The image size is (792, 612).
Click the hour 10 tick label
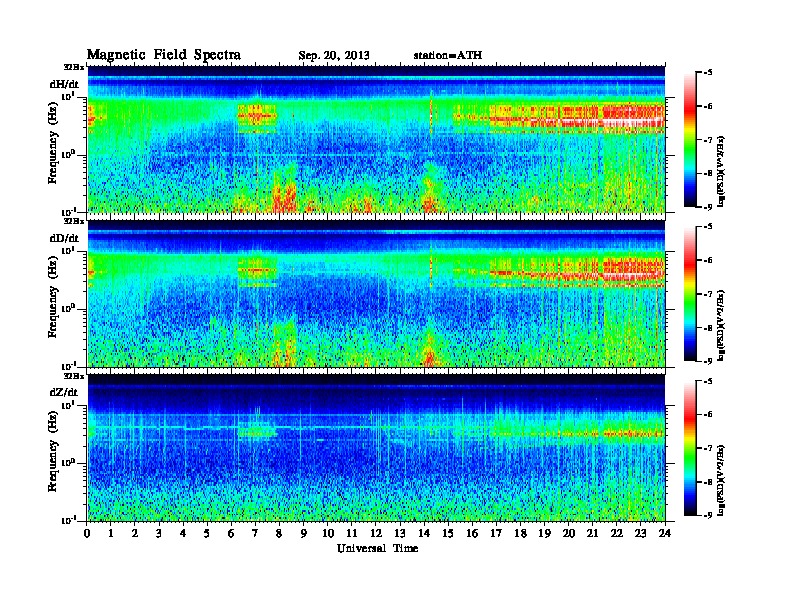328,533
